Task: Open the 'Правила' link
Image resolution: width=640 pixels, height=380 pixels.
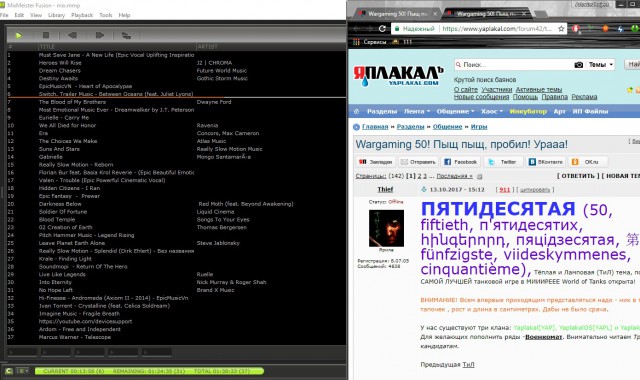Action: [554, 97]
